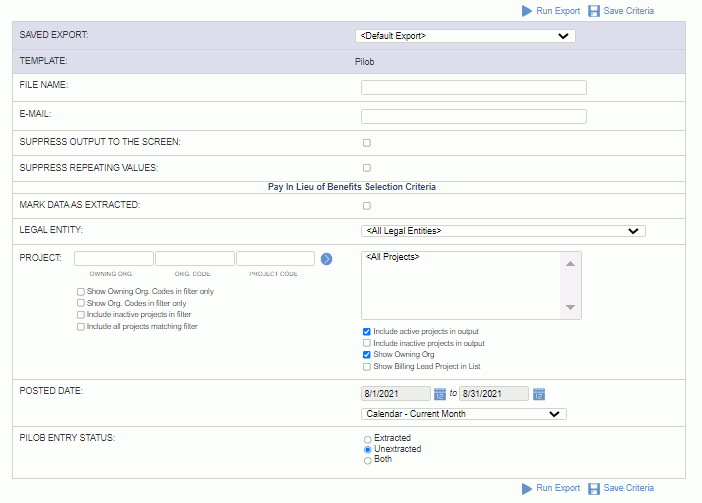Image resolution: width=702 pixels, height=503 pixels.
Task: Click the posted end date field 8/31/2021
Action: pos(494,394)
